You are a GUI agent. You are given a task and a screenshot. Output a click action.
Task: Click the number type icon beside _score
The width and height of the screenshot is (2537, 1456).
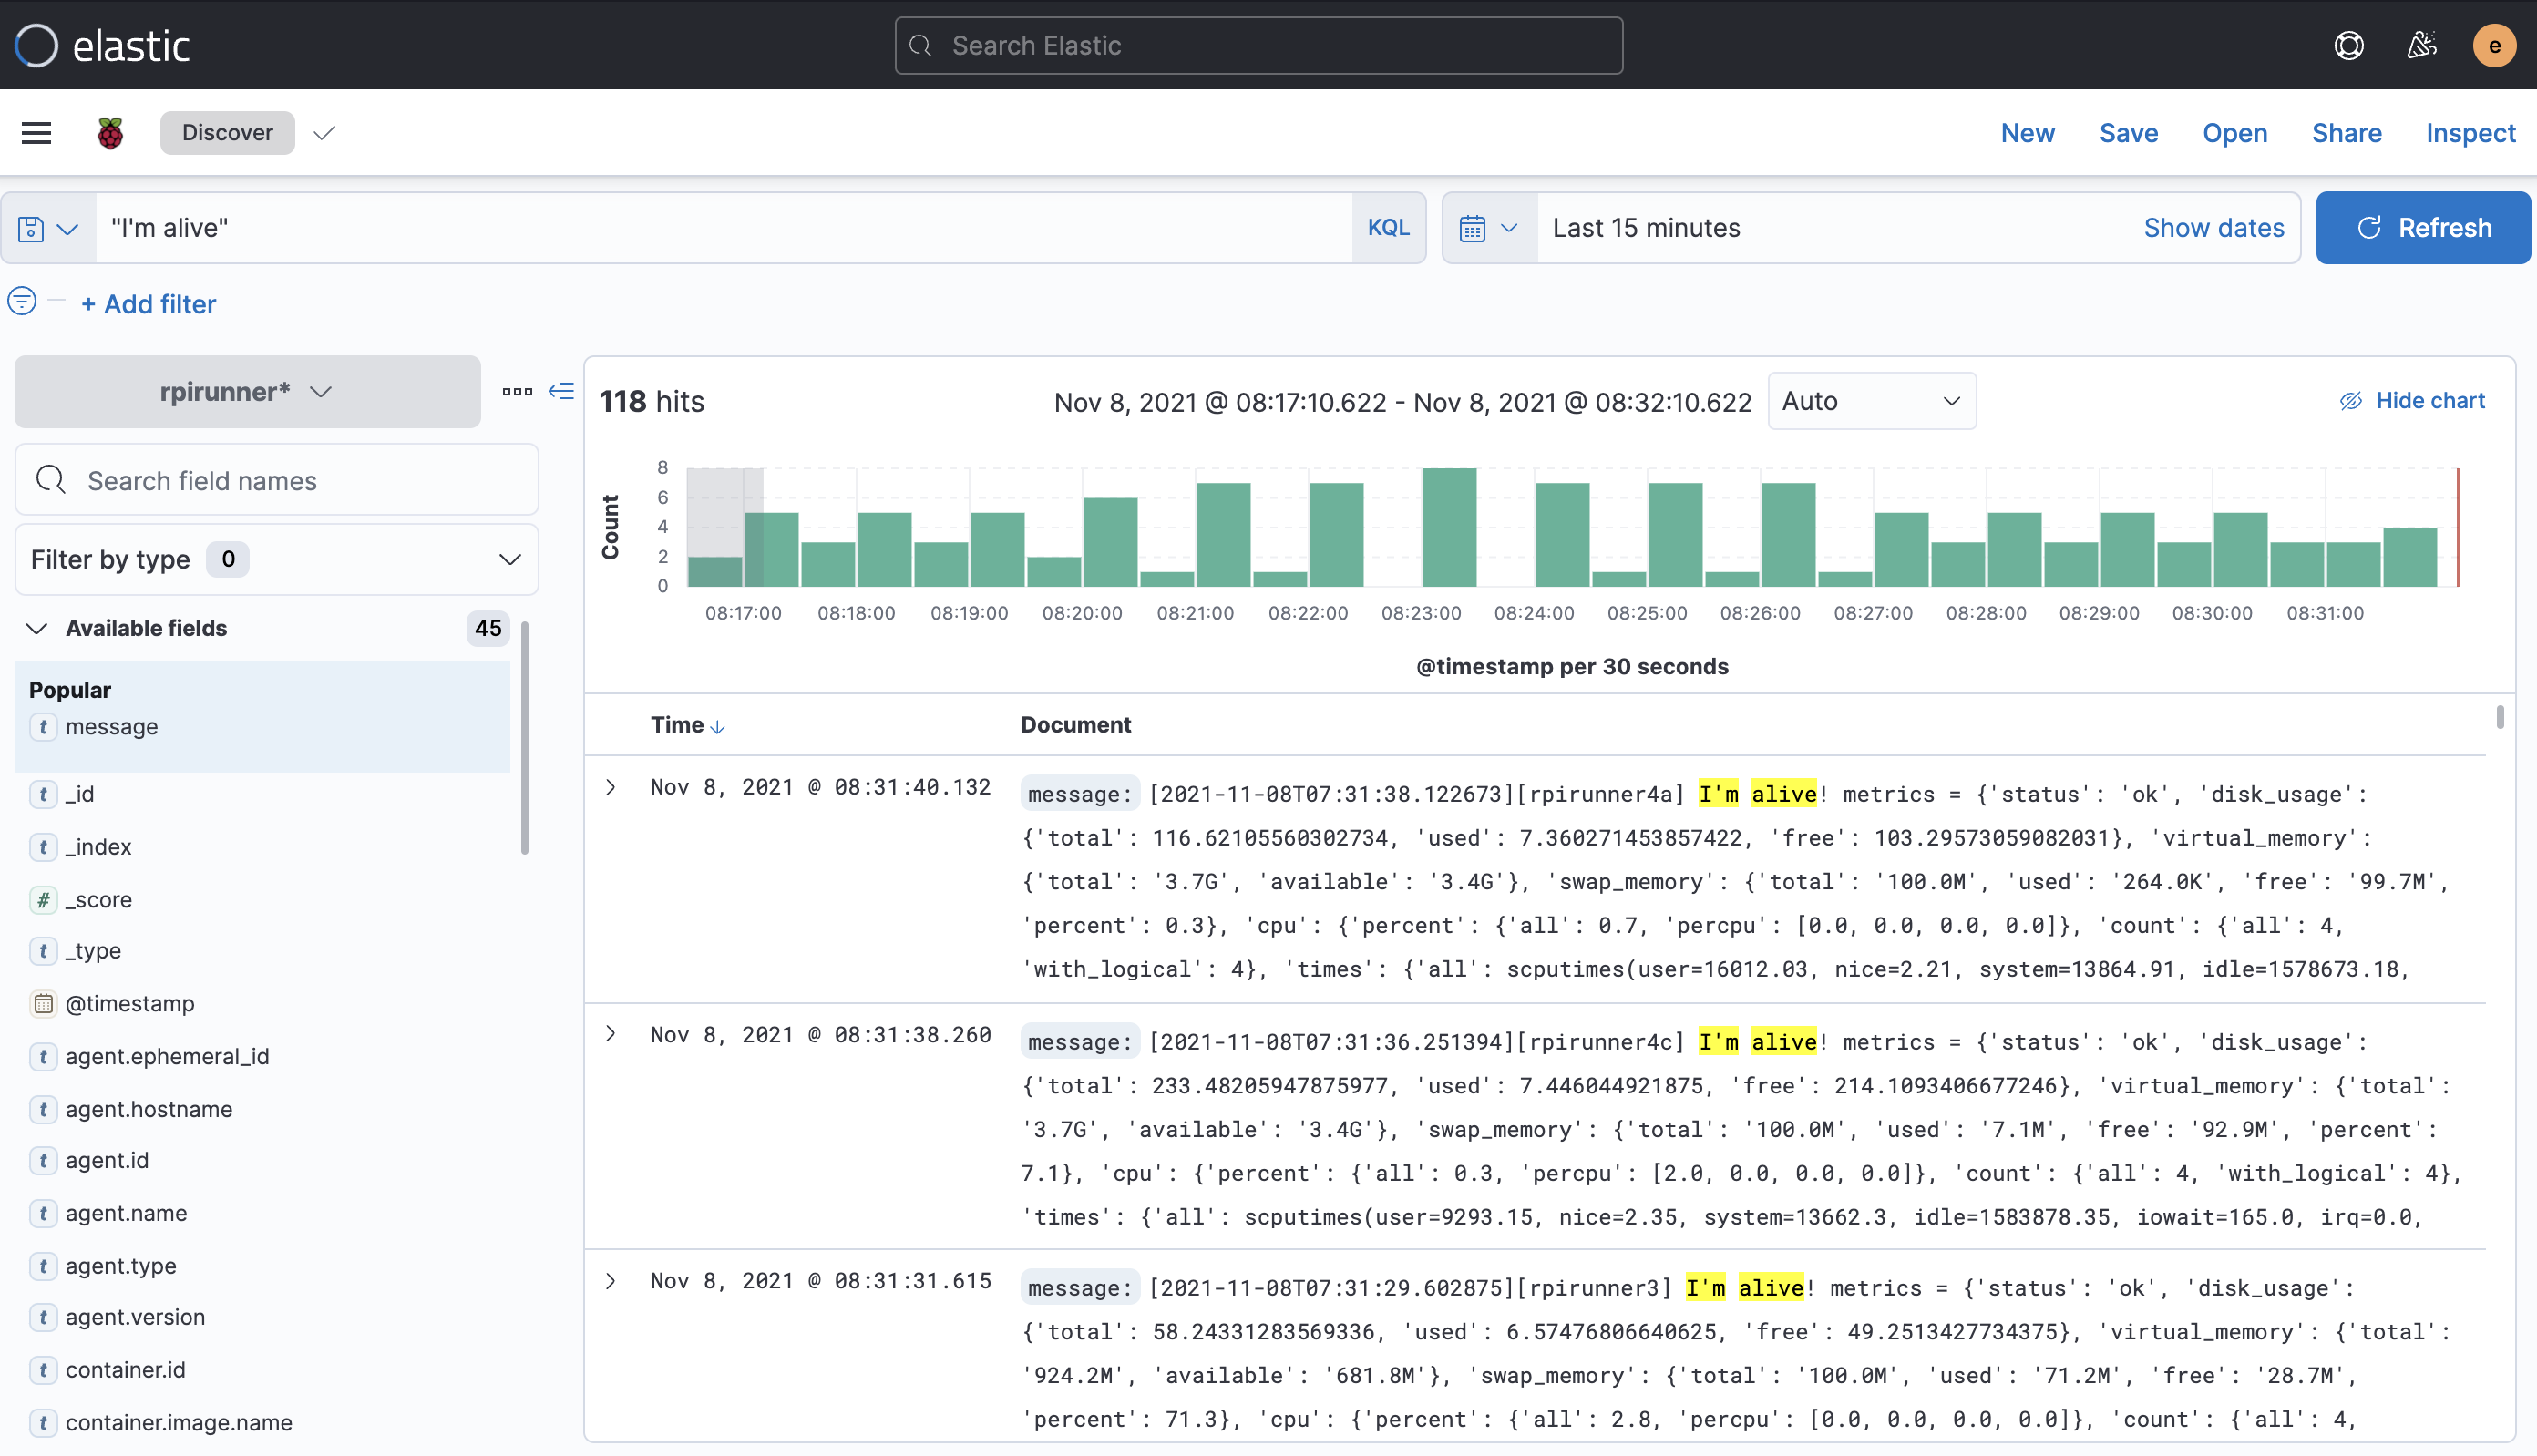point(42,899)
